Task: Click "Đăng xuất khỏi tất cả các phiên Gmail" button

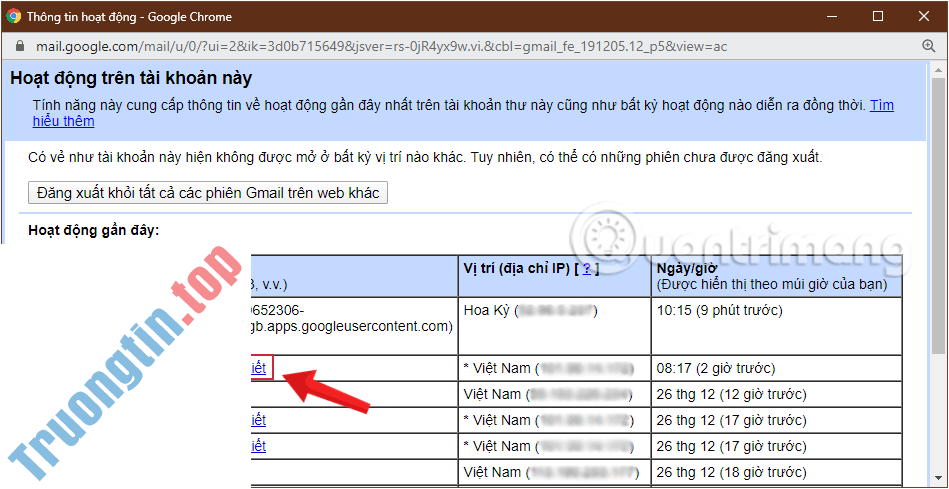Action: [x=208, y=193]
